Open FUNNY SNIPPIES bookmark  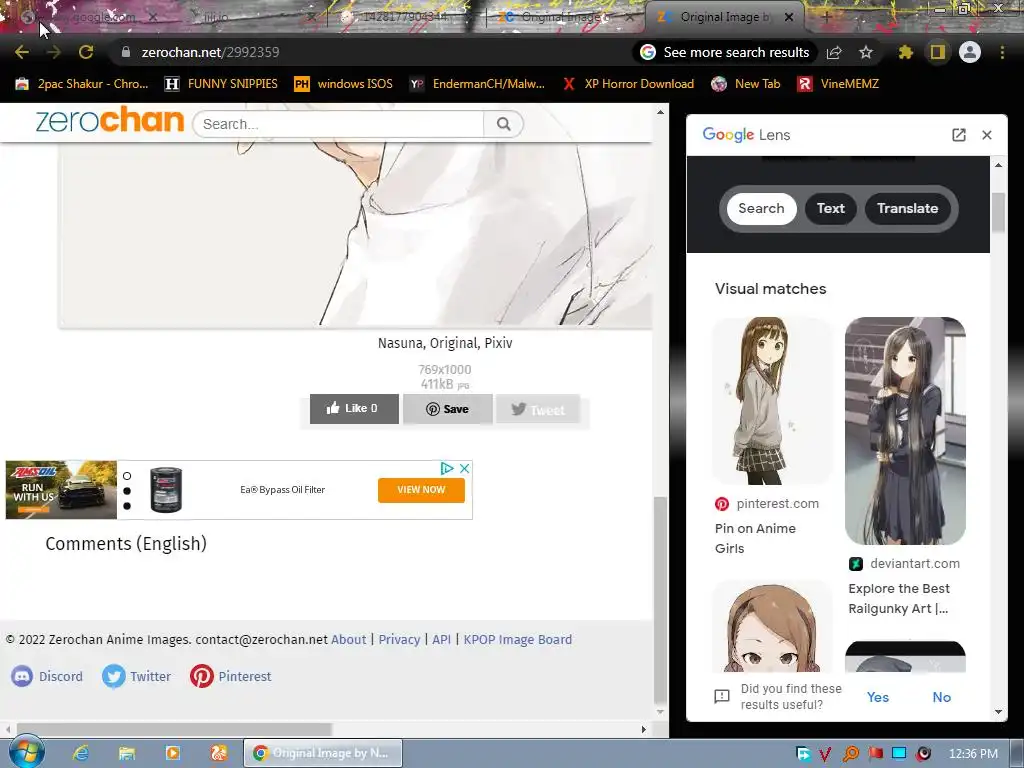221,84
